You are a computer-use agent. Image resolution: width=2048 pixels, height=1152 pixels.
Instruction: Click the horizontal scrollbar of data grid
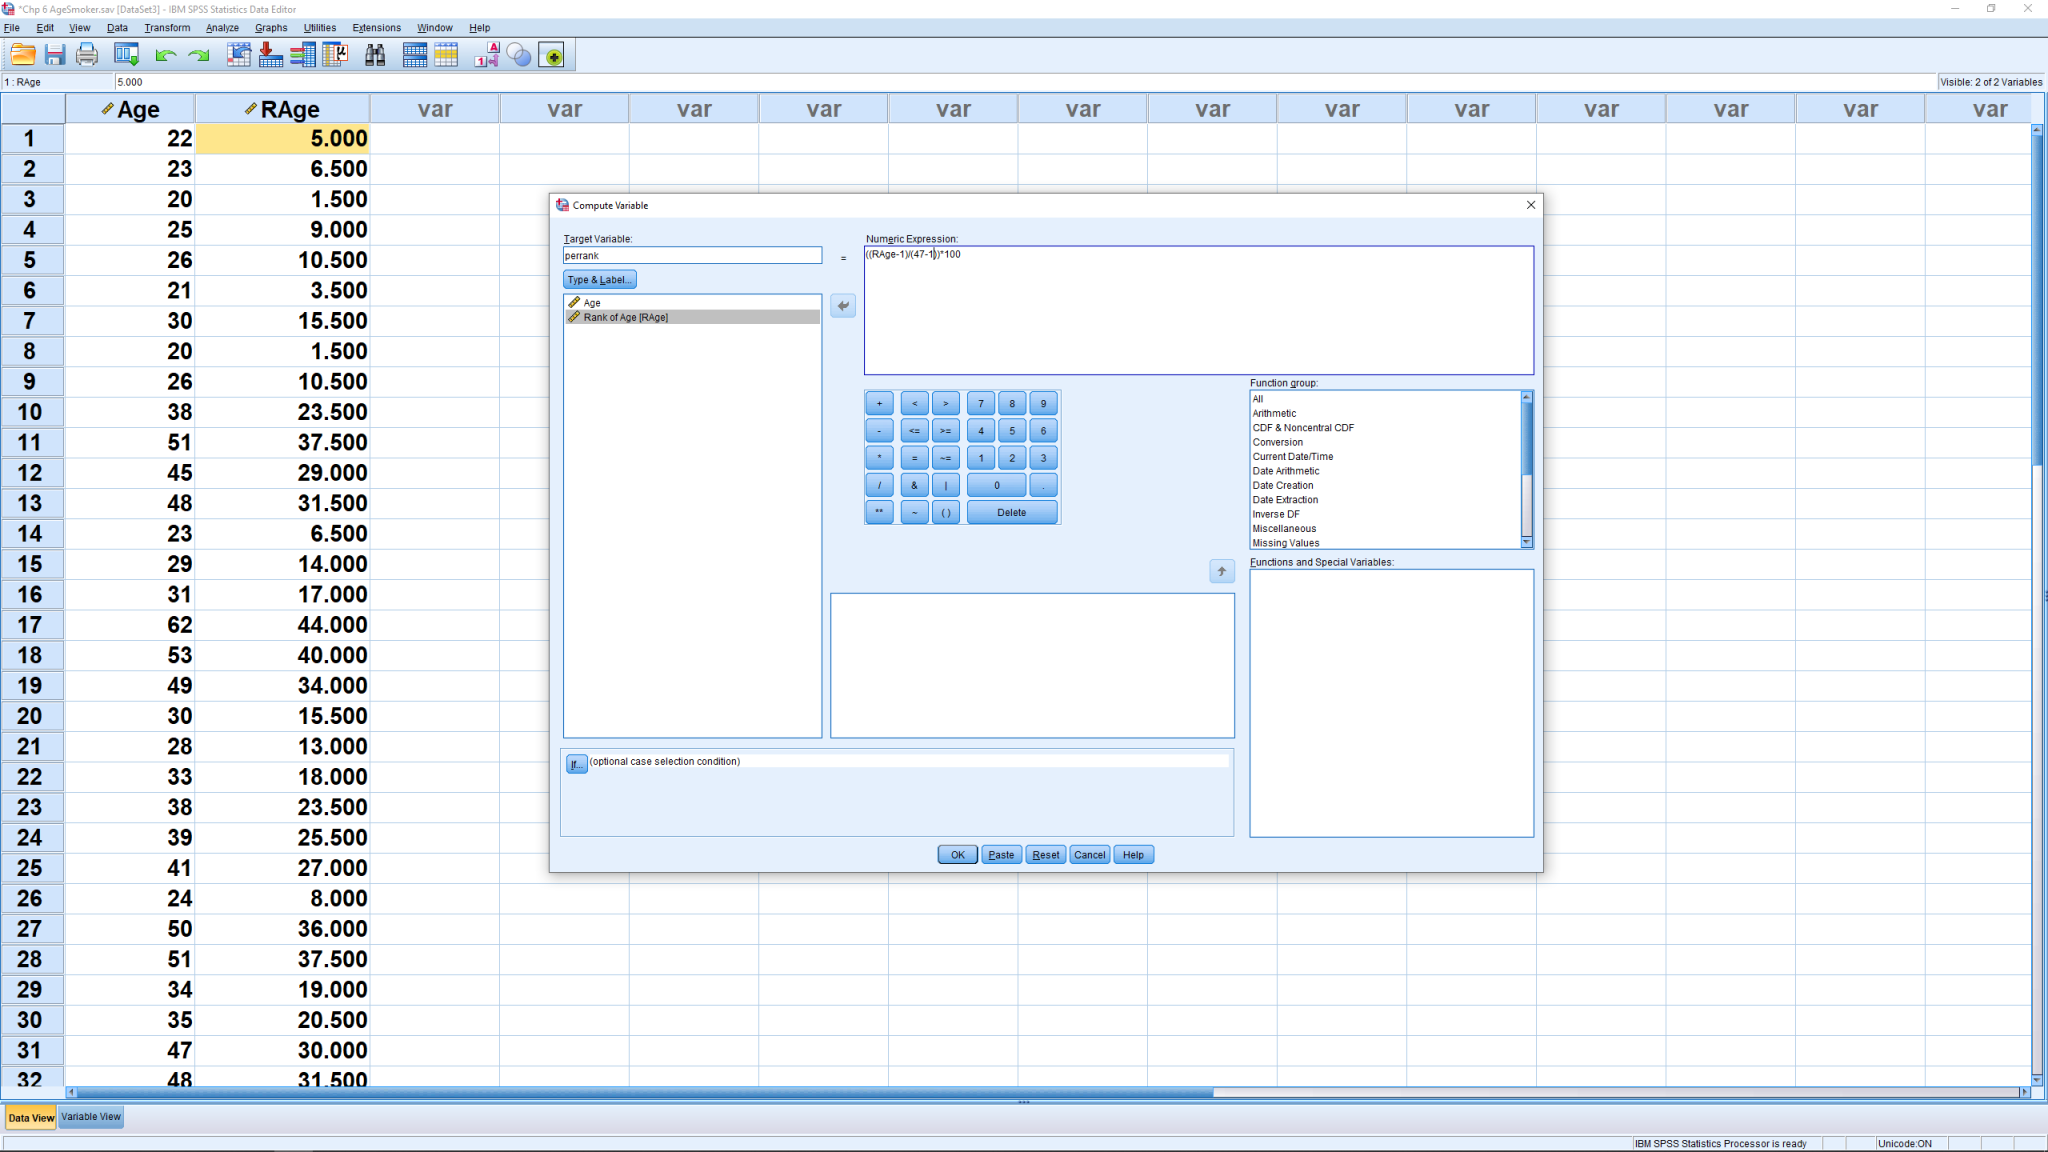(646, 1092)
